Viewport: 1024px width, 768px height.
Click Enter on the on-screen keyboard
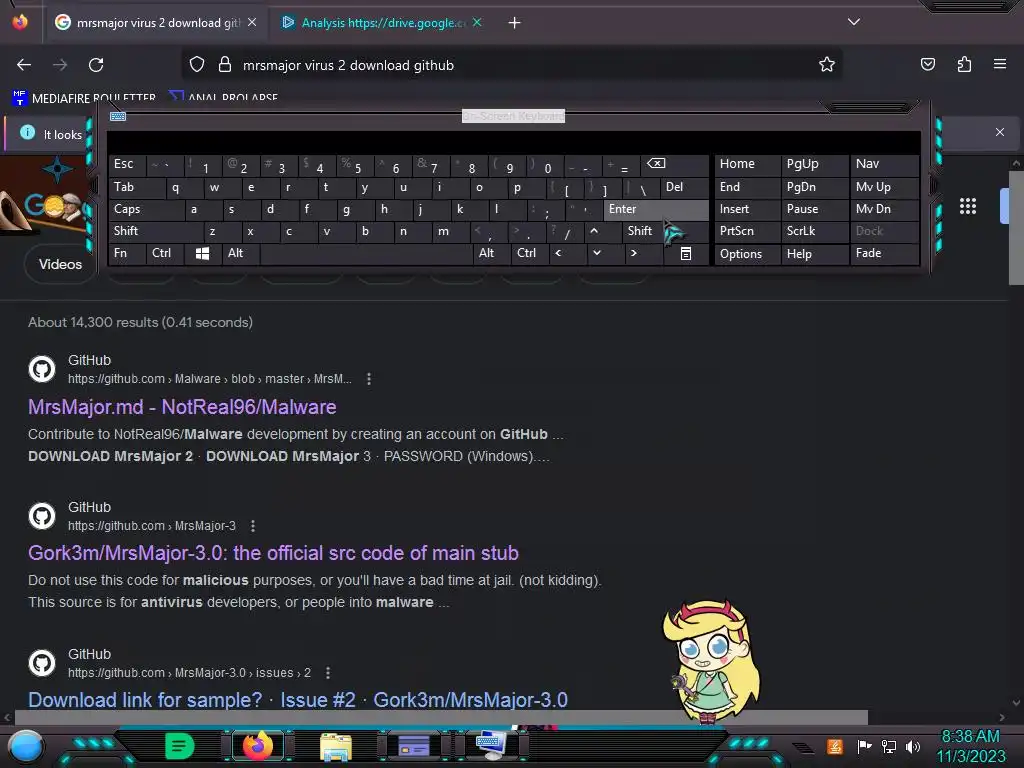click(x=656, y=210)
